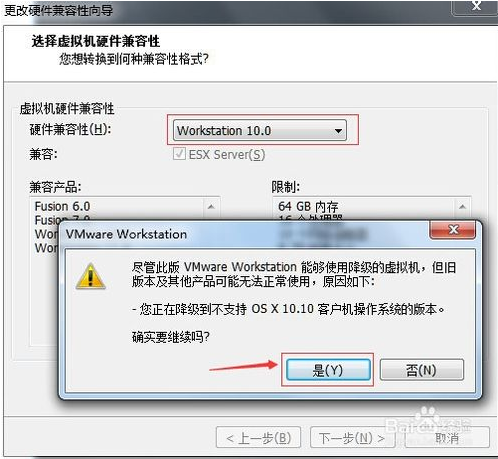Click the dropdown arrow of hardware compatibility
Viewport: 498px width, 459px height.
(338, 131)
